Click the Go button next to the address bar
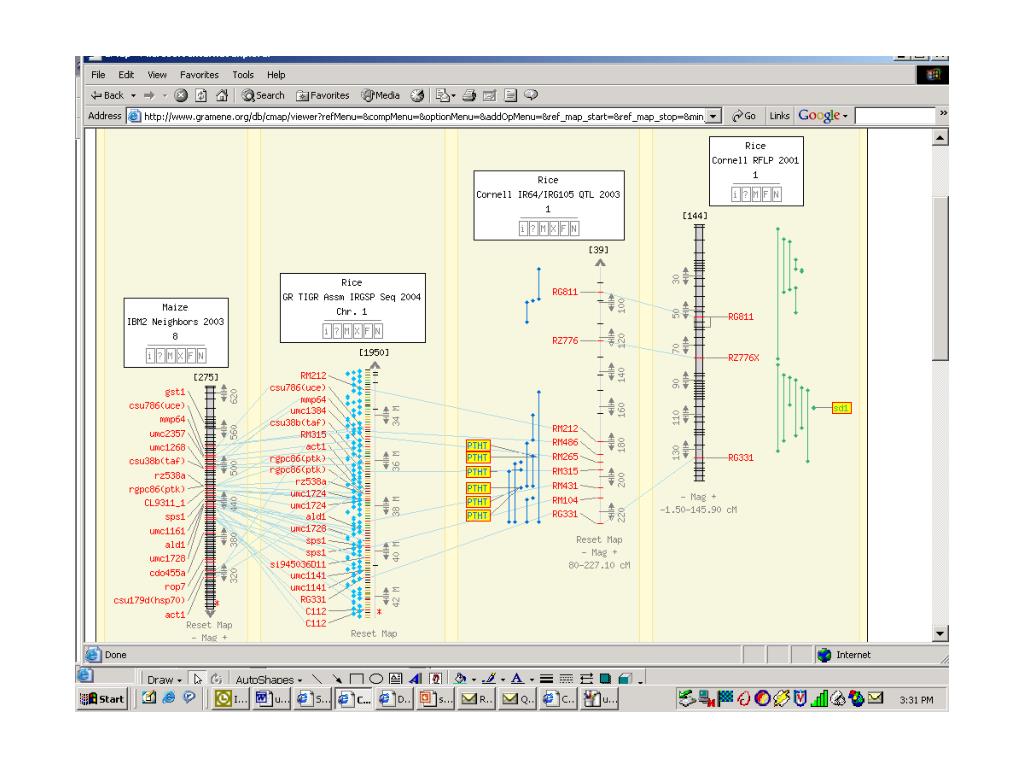 (x=744, y=116)
